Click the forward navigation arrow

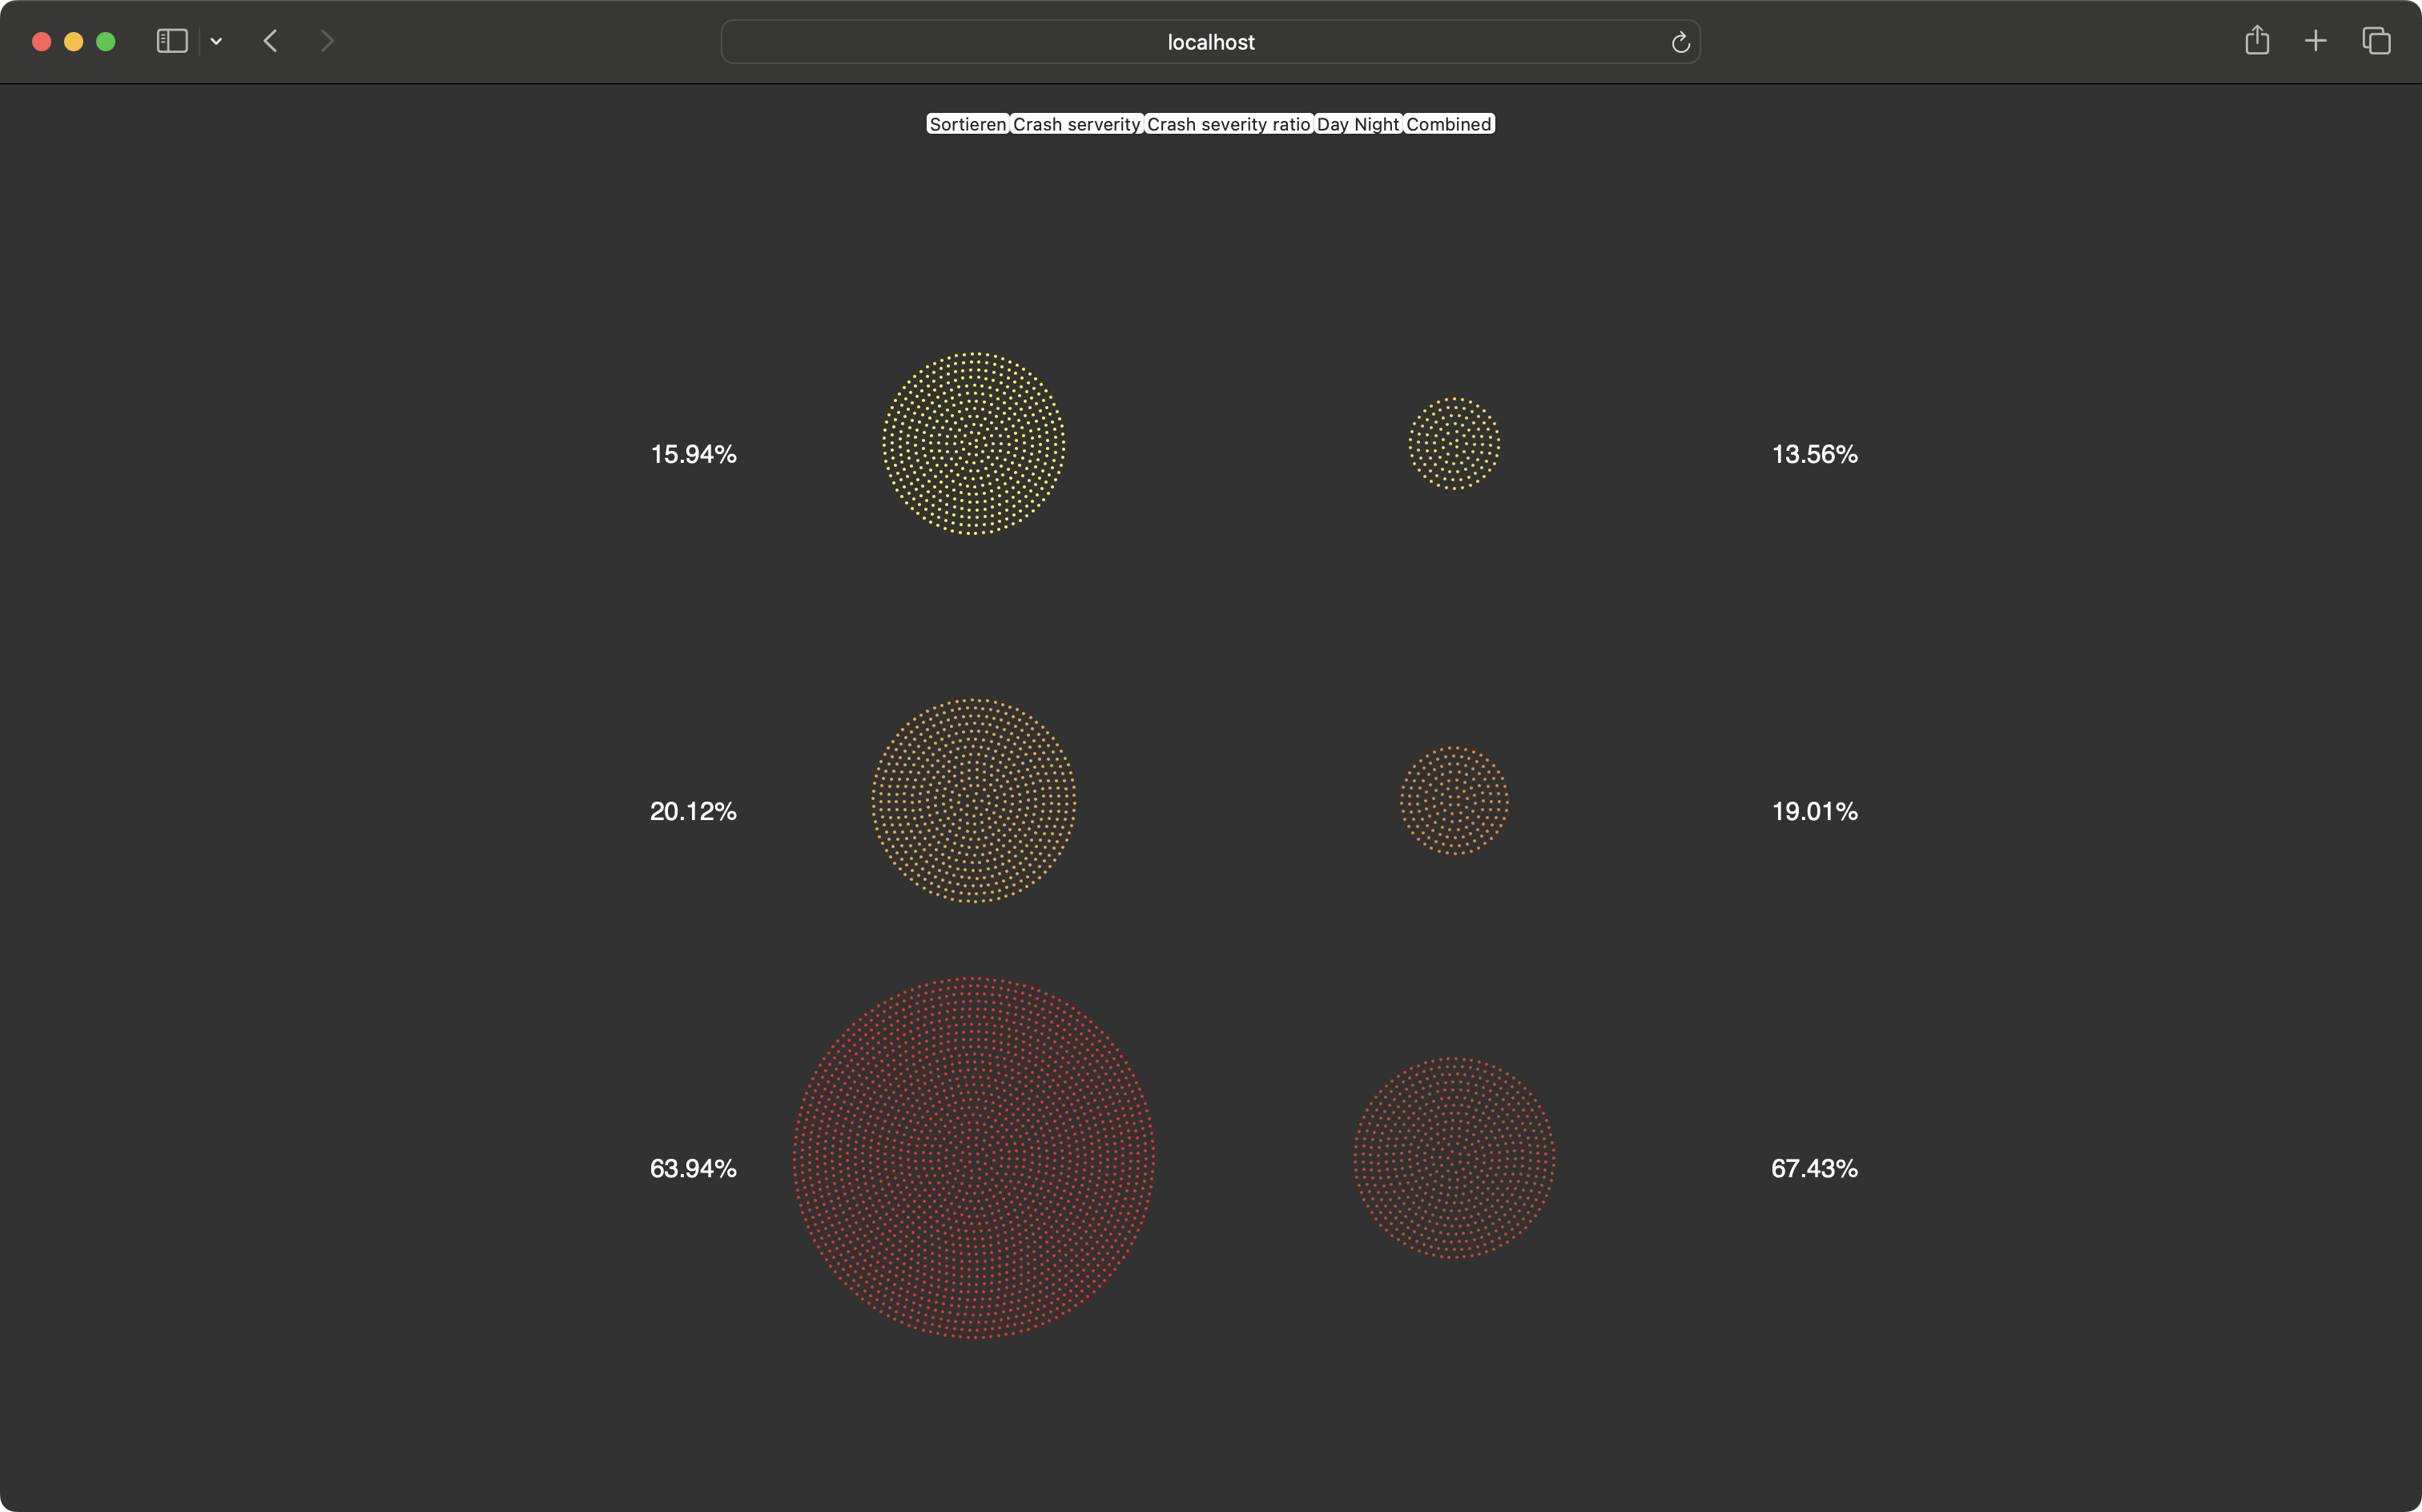pos(327,41)
